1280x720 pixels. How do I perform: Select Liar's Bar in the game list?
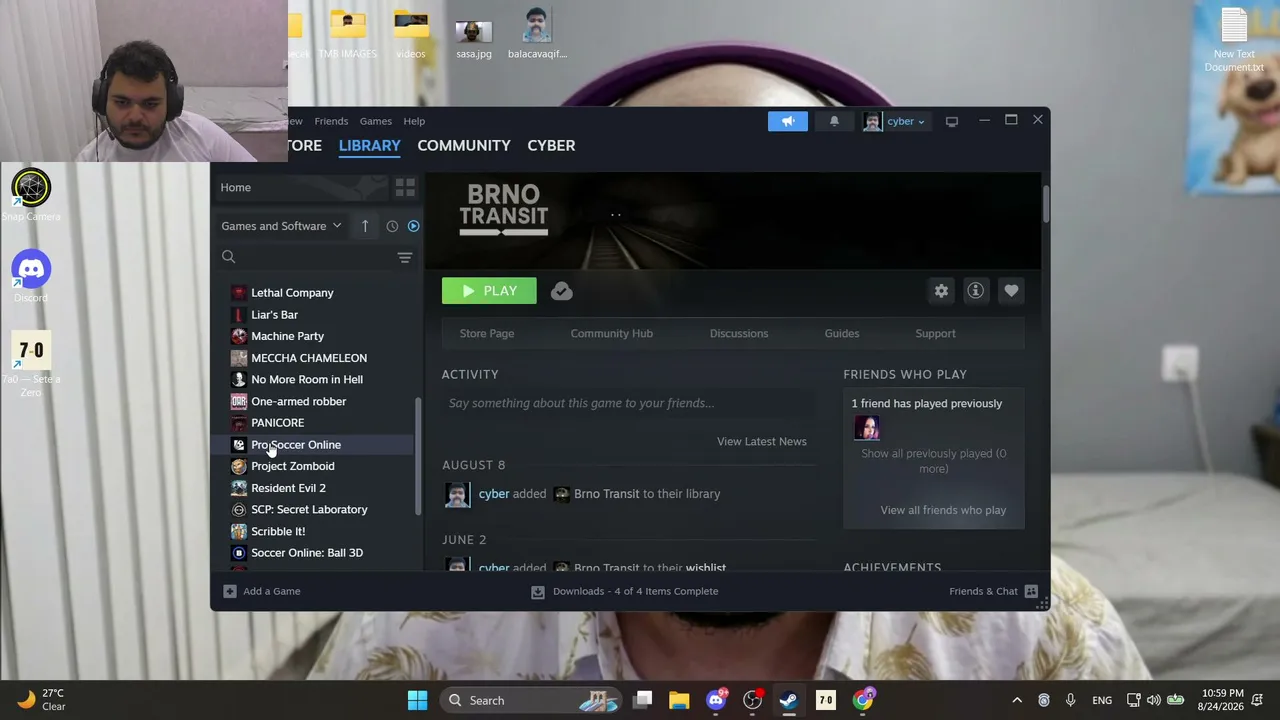click(x=316, y=315)
